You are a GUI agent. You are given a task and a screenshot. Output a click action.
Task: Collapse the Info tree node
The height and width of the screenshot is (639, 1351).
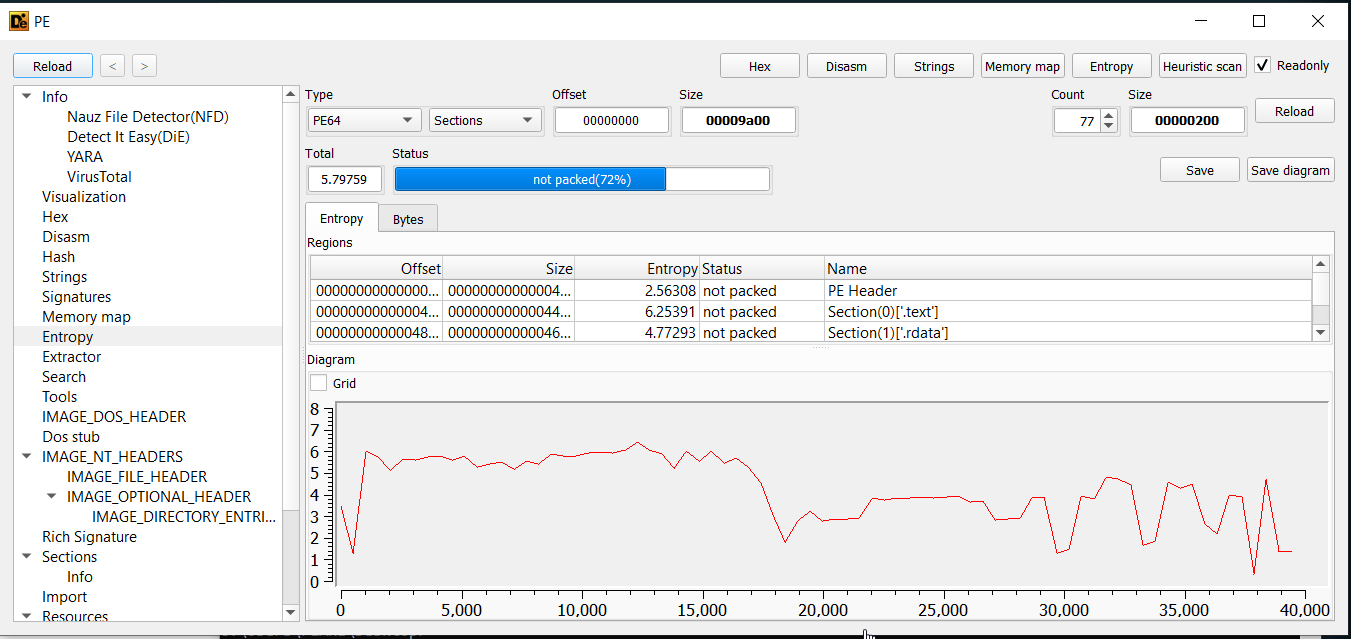coord(27,97)
